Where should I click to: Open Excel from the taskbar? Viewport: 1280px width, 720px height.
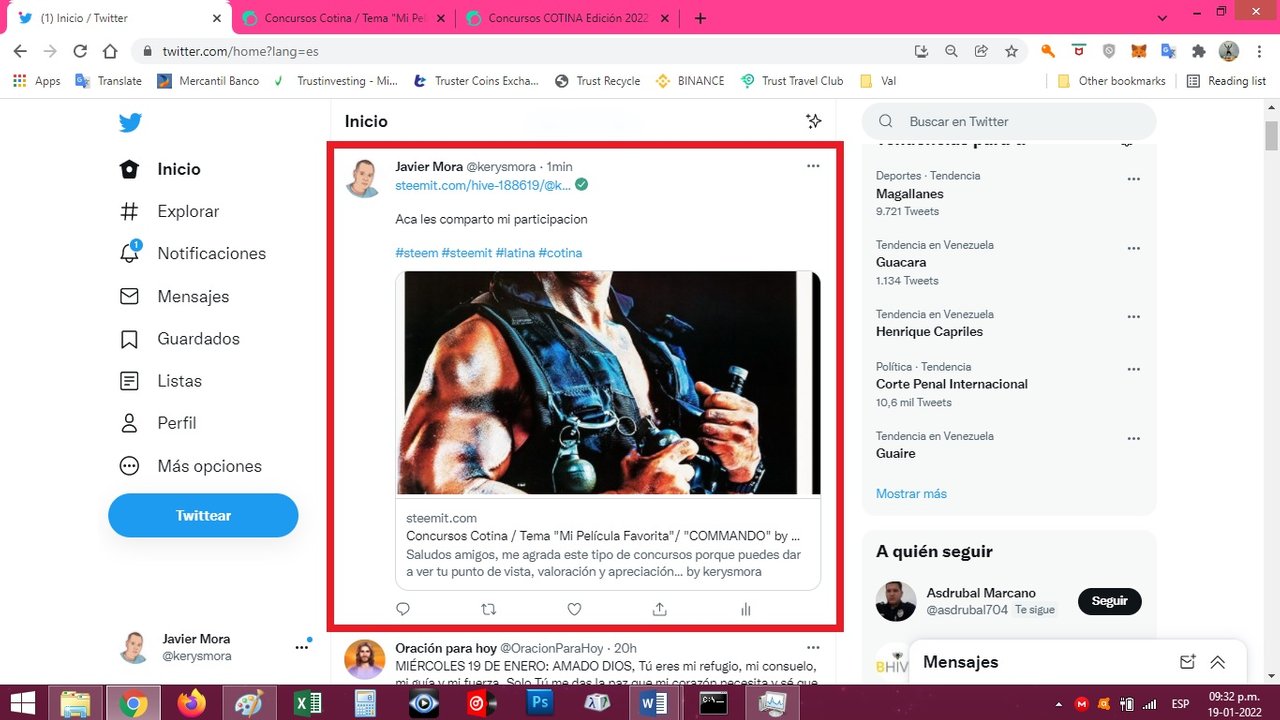click(x=307, y=704)
